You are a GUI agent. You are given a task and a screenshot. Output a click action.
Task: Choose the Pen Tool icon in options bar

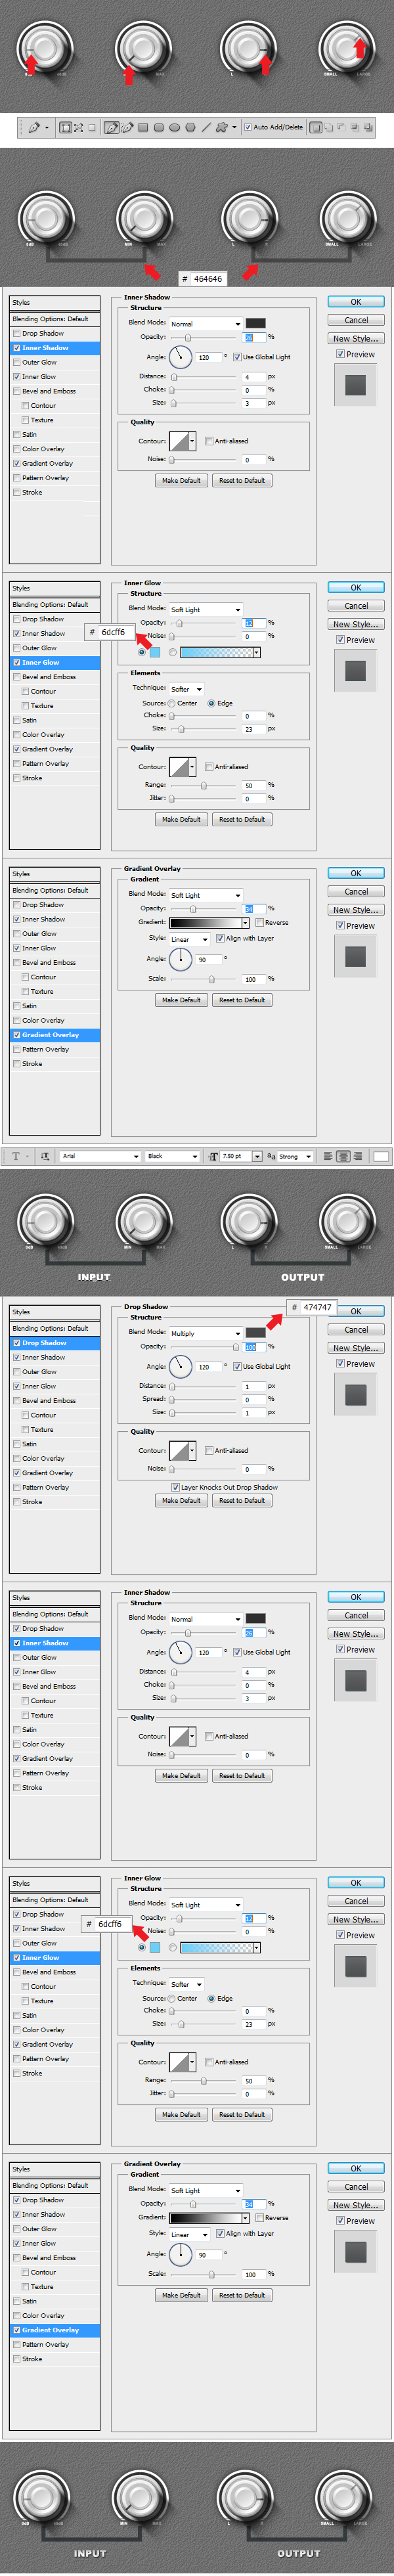point(111,127)
